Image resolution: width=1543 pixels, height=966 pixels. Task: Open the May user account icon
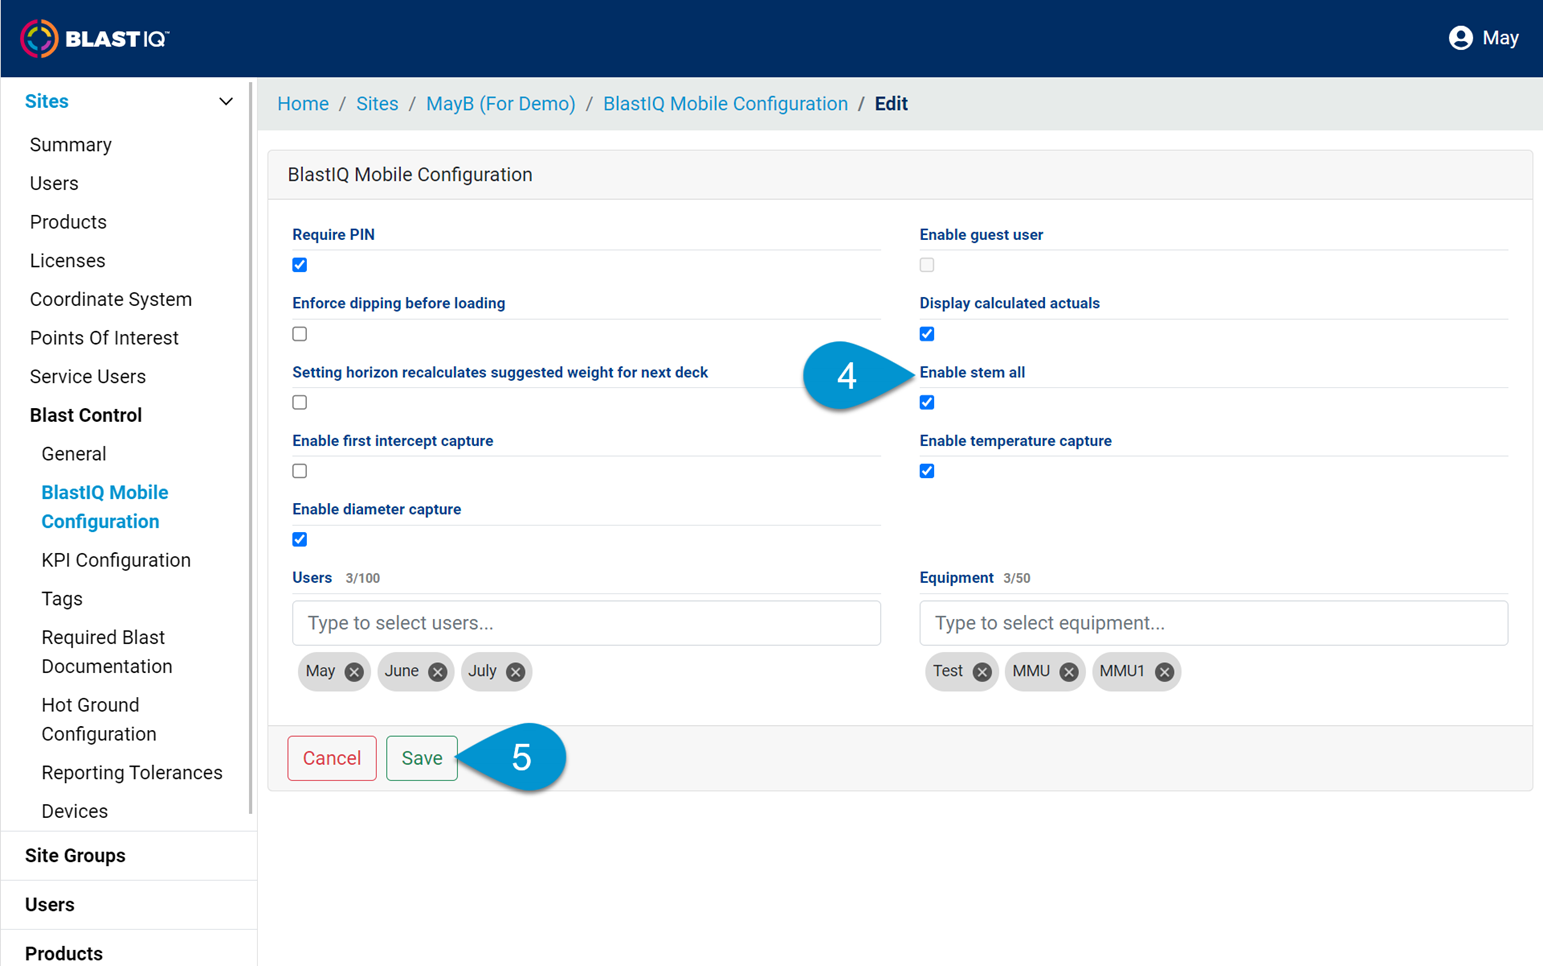1460,38
